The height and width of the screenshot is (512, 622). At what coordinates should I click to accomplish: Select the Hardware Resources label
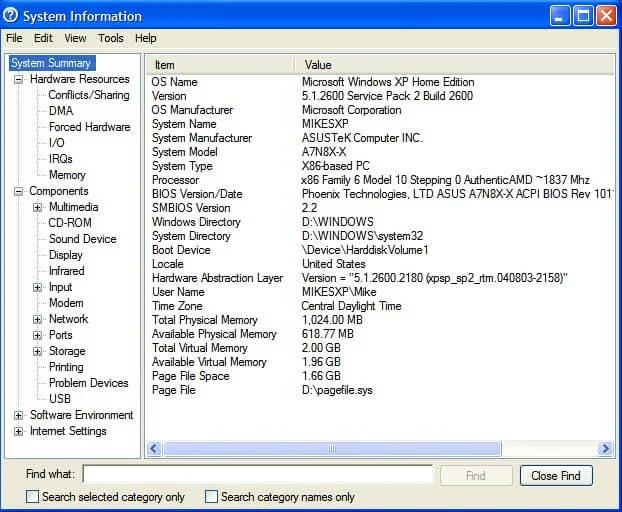click(80, 79)
